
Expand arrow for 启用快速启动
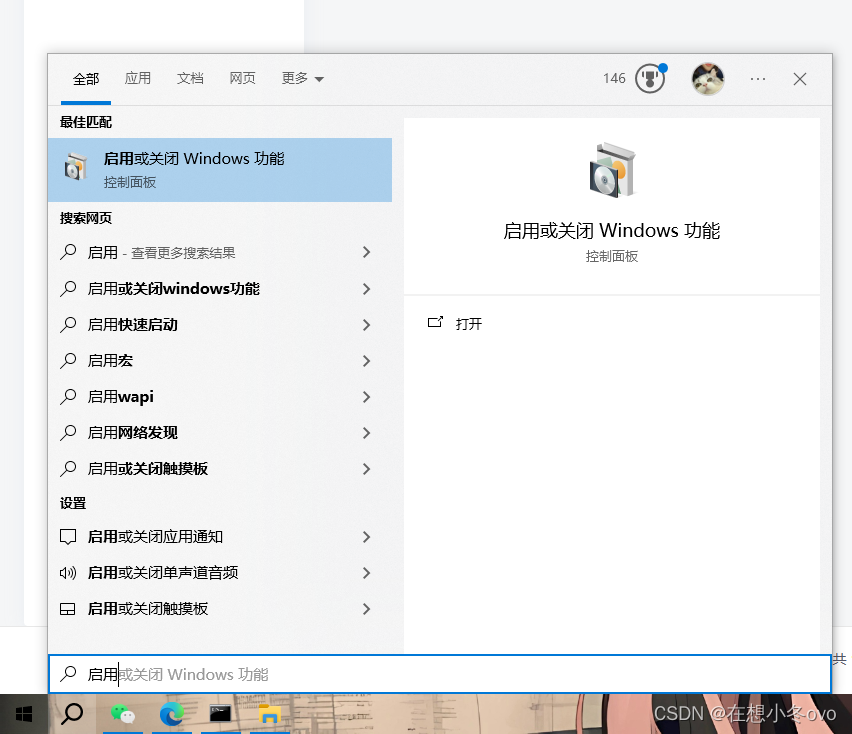click(367, 325)
